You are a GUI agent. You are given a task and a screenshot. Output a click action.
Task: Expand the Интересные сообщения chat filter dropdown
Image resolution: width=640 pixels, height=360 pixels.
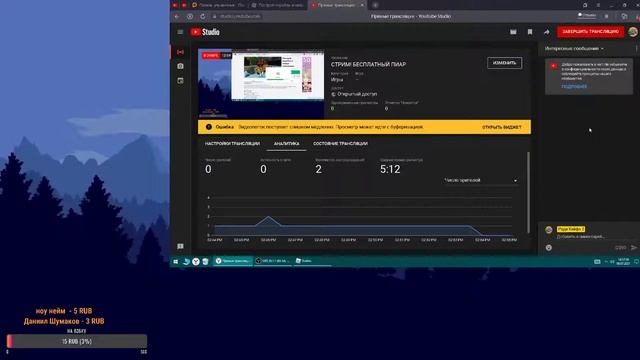(574, 48)
